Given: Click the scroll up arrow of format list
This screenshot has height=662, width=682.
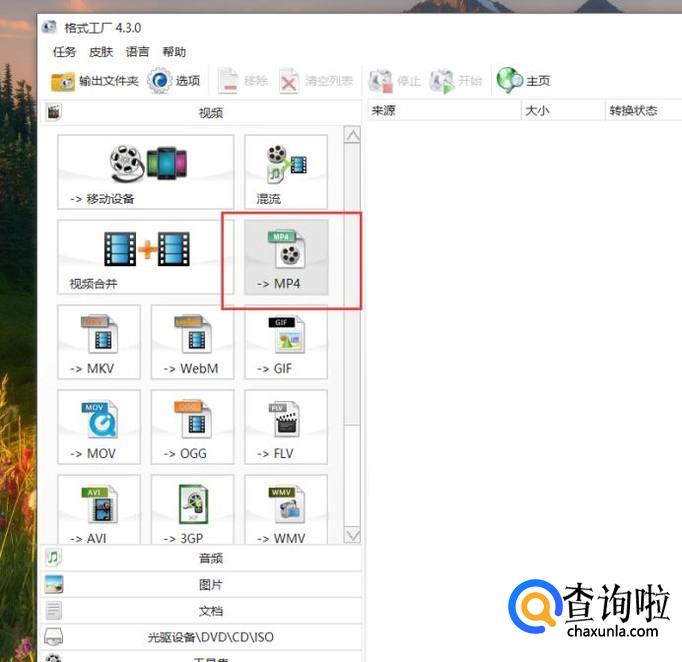Looking at the screenshot, I should coord(352,135).
